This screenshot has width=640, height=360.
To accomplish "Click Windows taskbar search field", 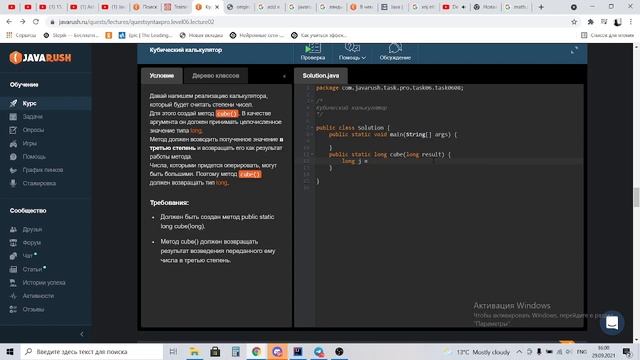I will 91,351.
